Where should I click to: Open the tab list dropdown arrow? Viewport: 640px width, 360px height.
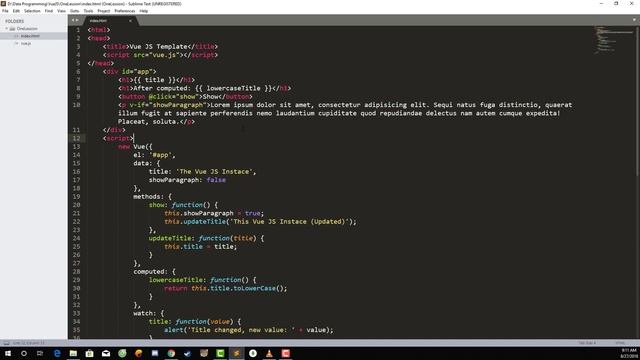tap(634, 20)
